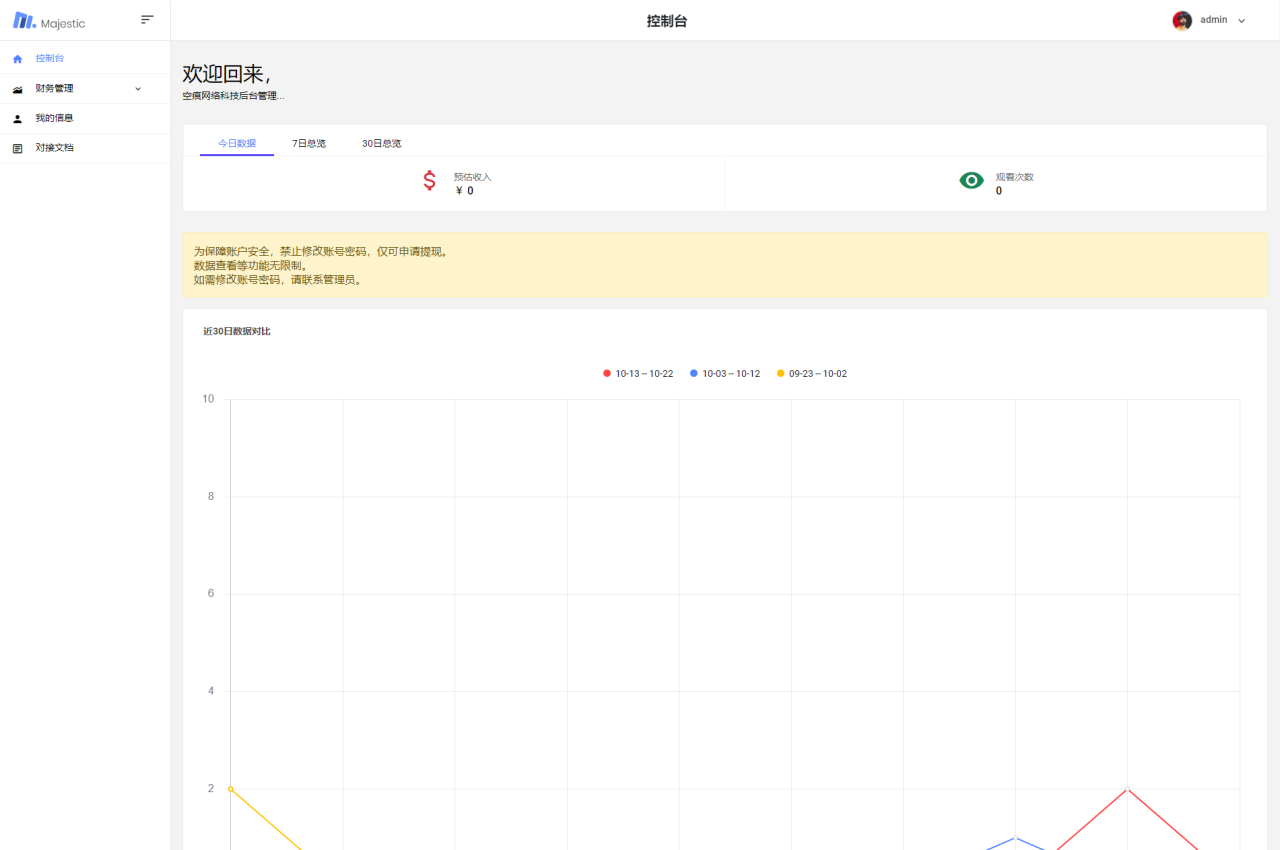Click the dollar sign icon for 预估收入
This screenshot has width=1280, height=850.
[x=429, y=181]
